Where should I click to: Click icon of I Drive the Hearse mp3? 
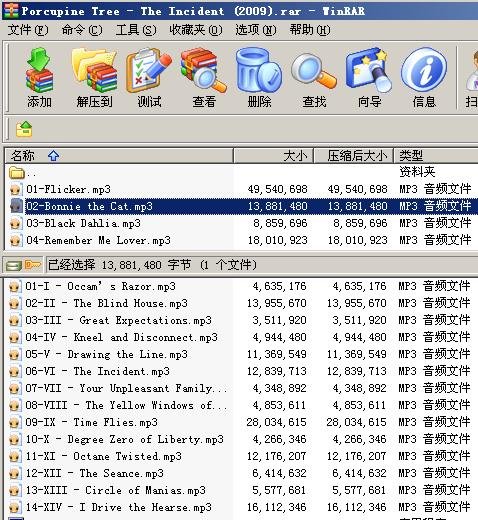click(14, 508)
